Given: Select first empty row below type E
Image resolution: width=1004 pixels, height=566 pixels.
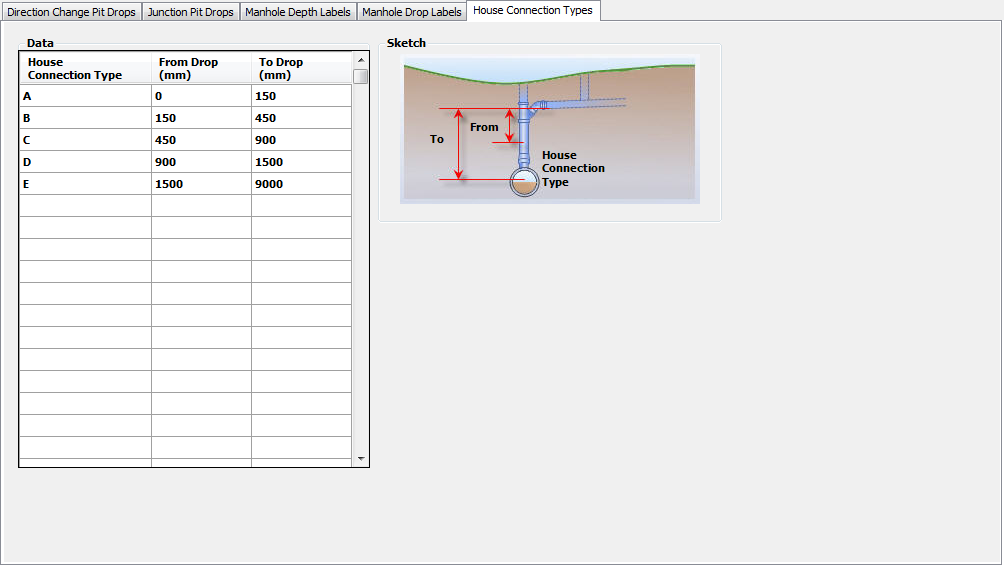Looking at the screenshot, I should (85, 206).
